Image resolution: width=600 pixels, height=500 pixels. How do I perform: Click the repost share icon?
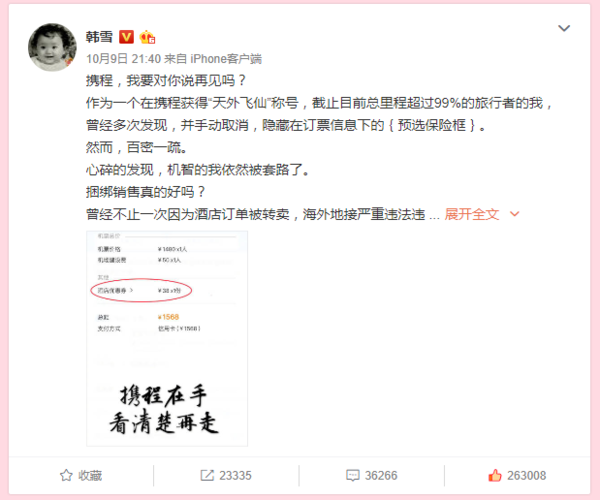click(x=207, y=476)
